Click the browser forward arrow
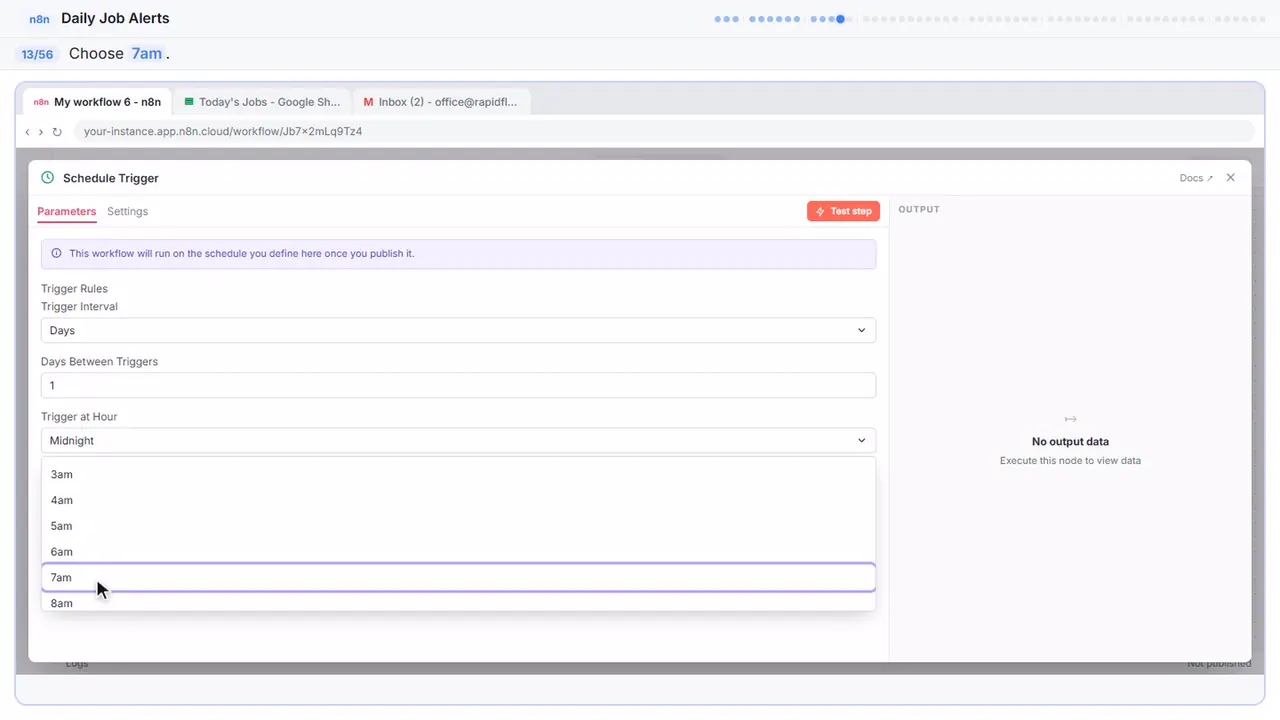 click(x=41, y=131)
